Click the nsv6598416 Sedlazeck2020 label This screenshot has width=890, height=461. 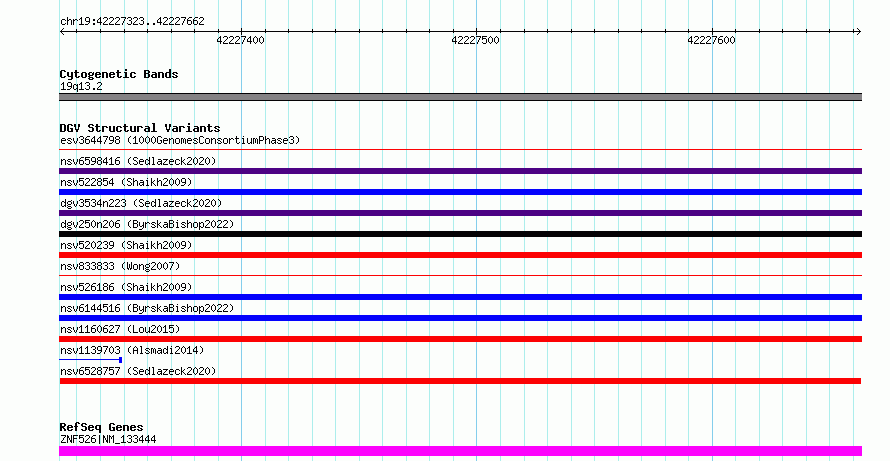pyautogui.click(x=138, y=161)
